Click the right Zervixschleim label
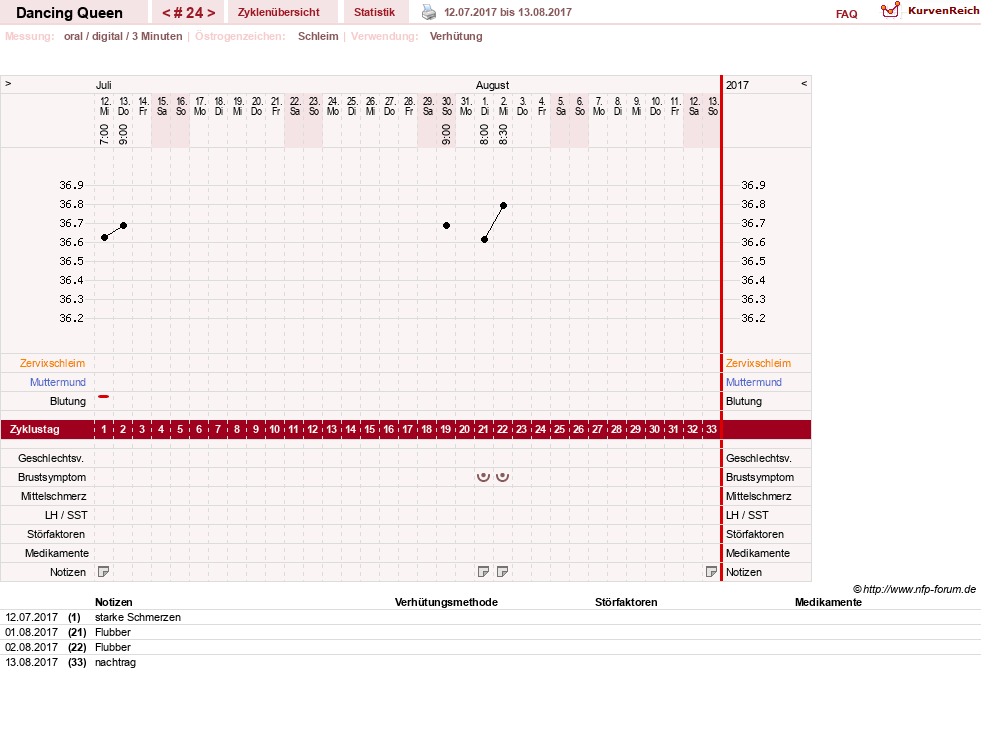 [x=758, y=363]
